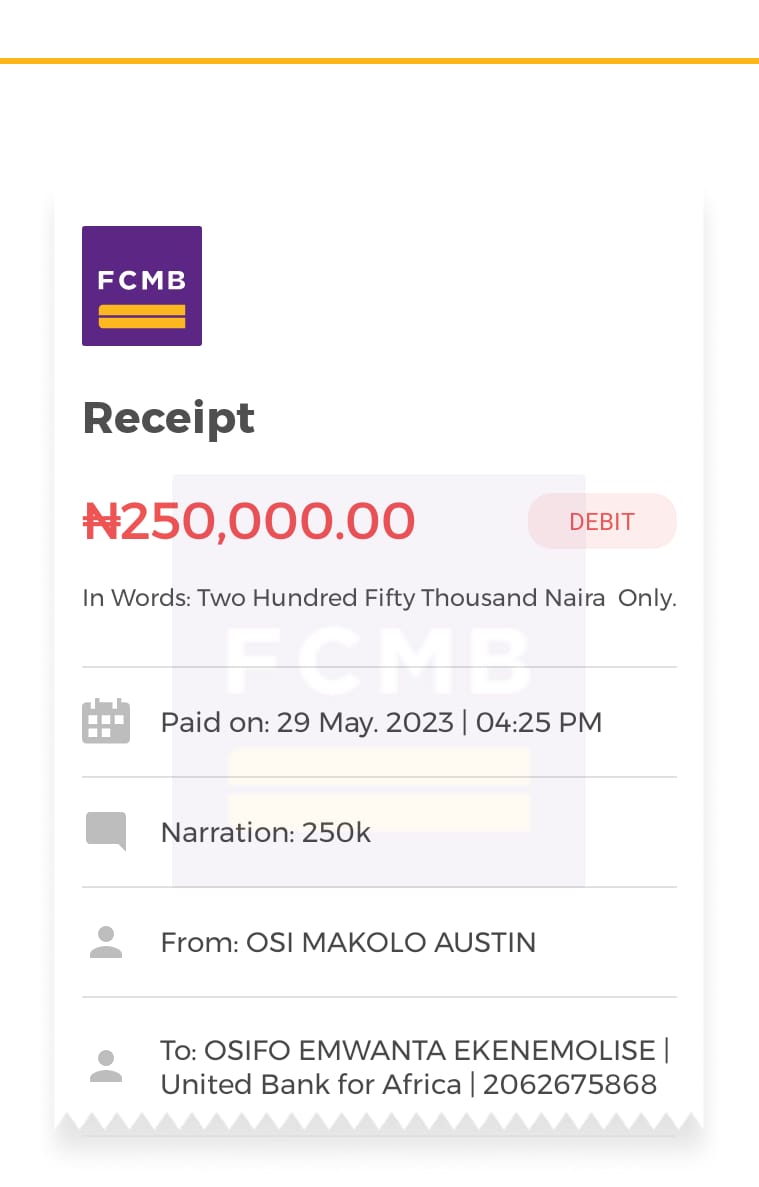Click the orange bar at top

click(379, 61)
